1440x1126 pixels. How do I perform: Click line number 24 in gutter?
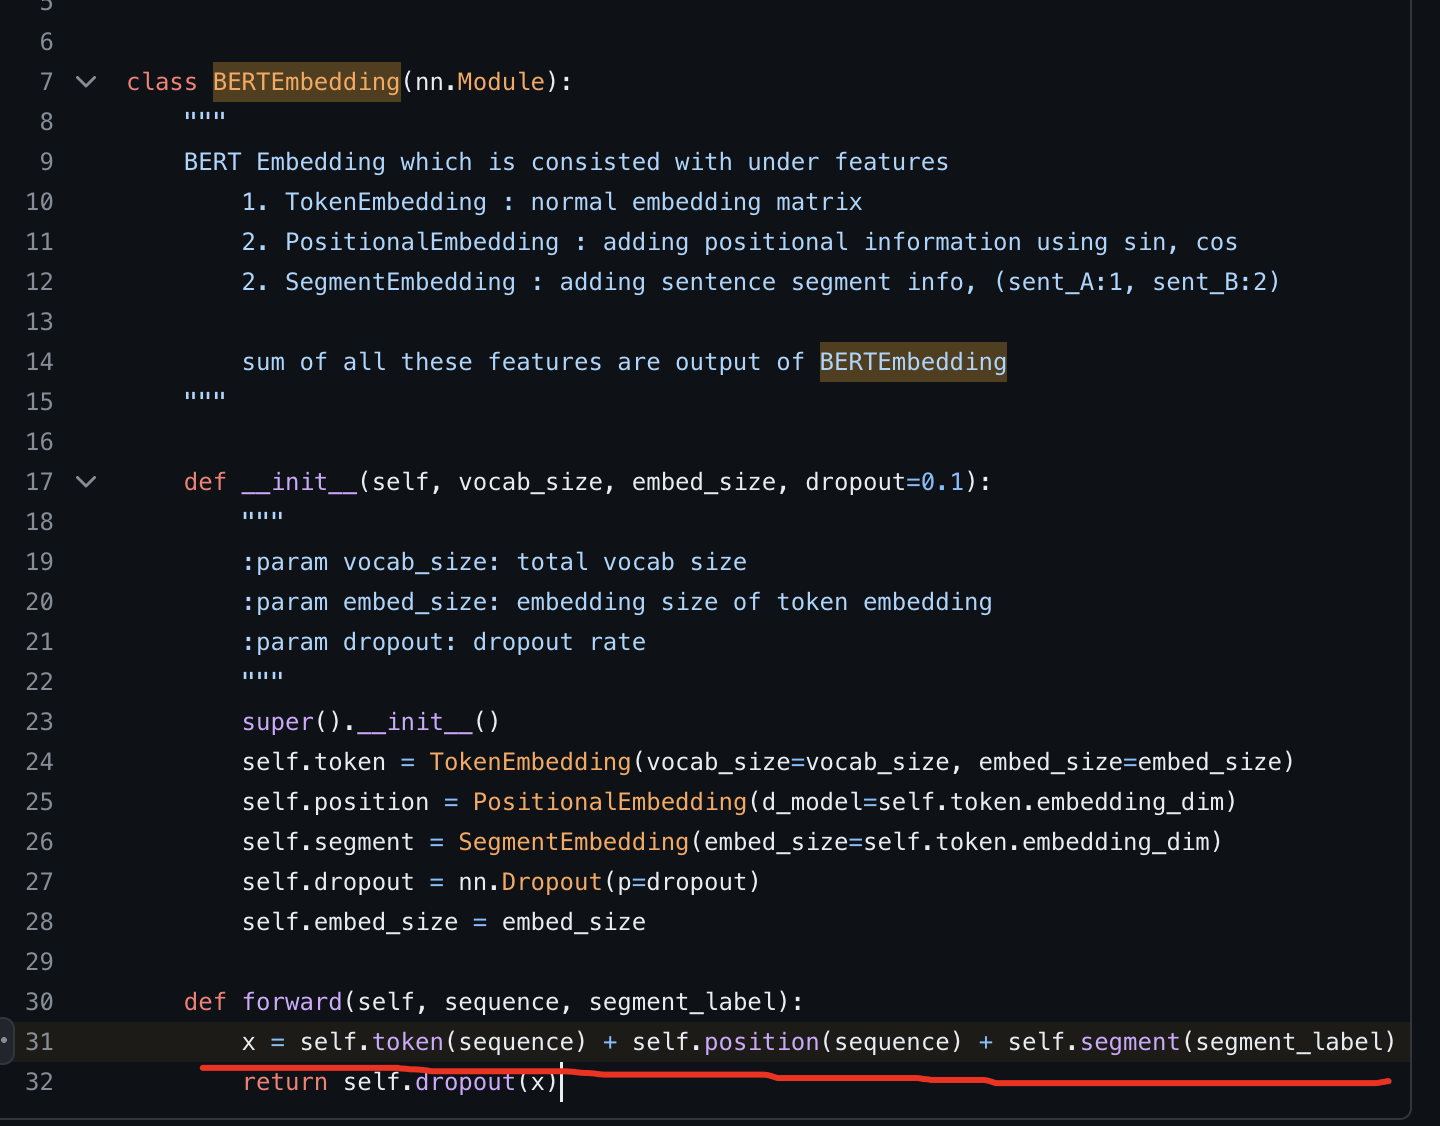click(x=40, y=762)
